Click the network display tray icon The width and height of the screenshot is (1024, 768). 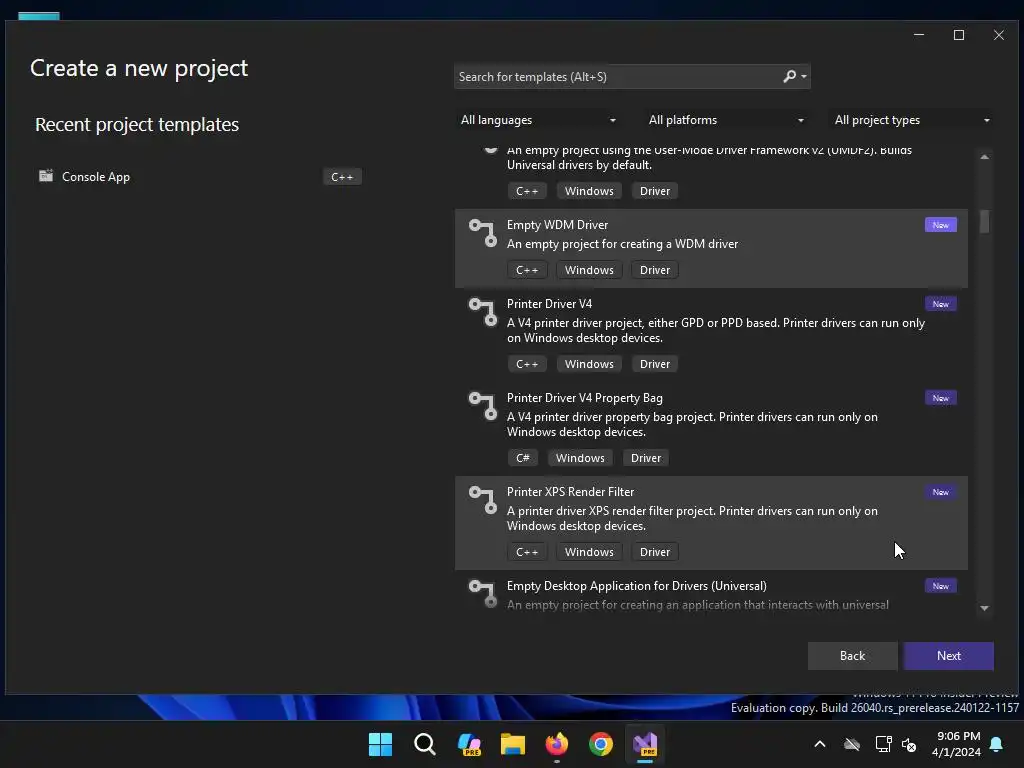(883, 744)
